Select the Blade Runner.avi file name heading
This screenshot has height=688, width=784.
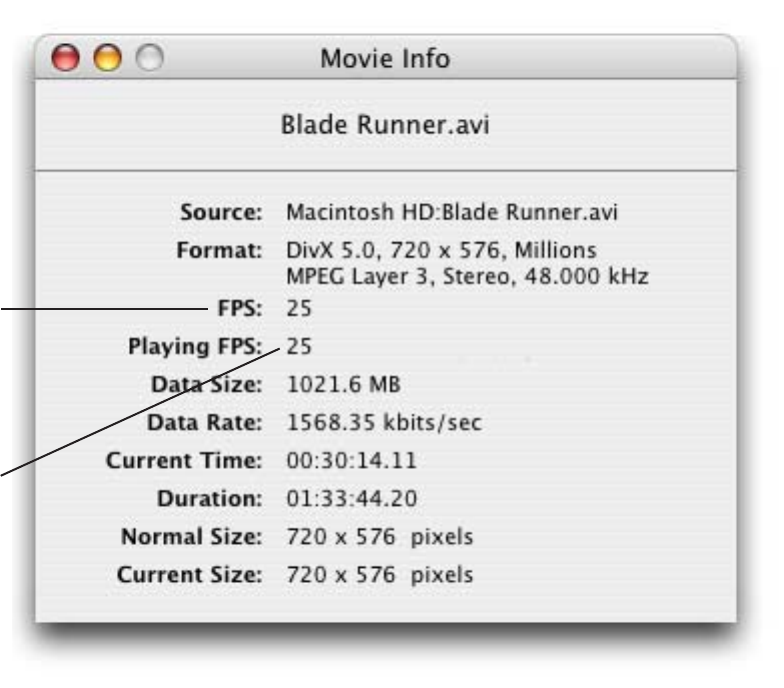click(x=385, y=128)
